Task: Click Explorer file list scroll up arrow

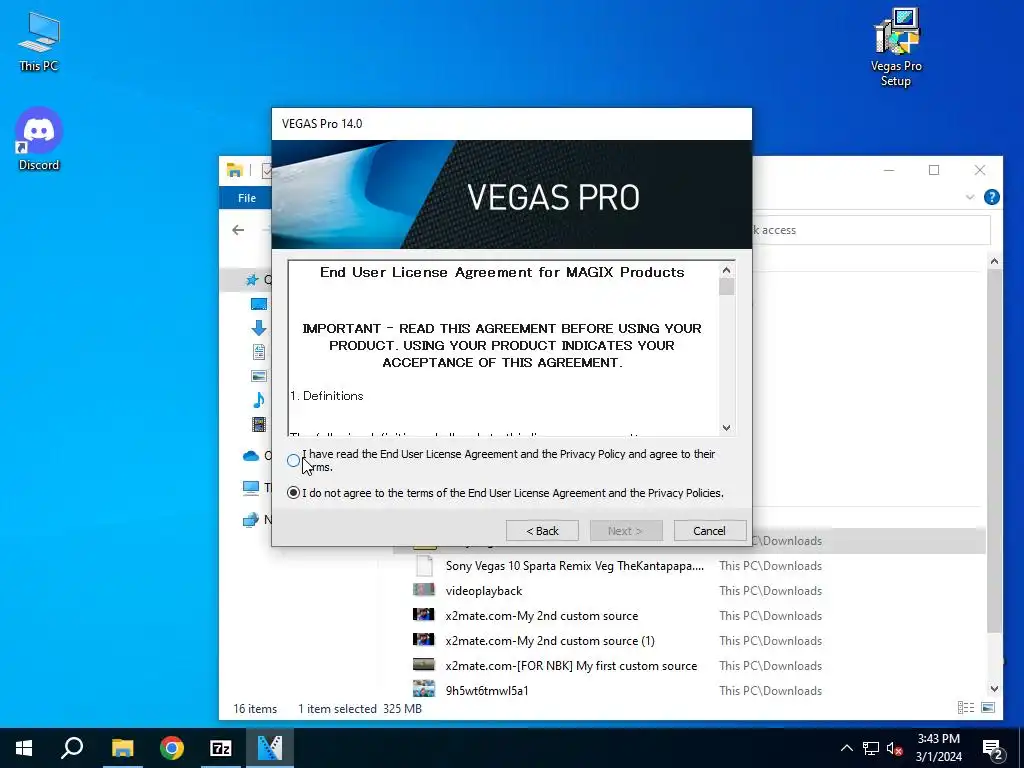Action: [x=994, y=262]
